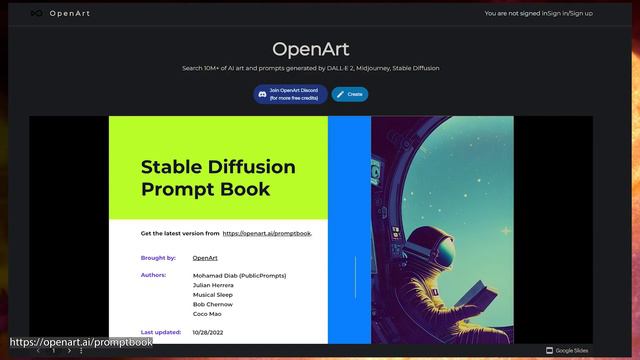The image size is (640, 360).
Task: Click author name Coco Mao
Action: tap(207, 314)
